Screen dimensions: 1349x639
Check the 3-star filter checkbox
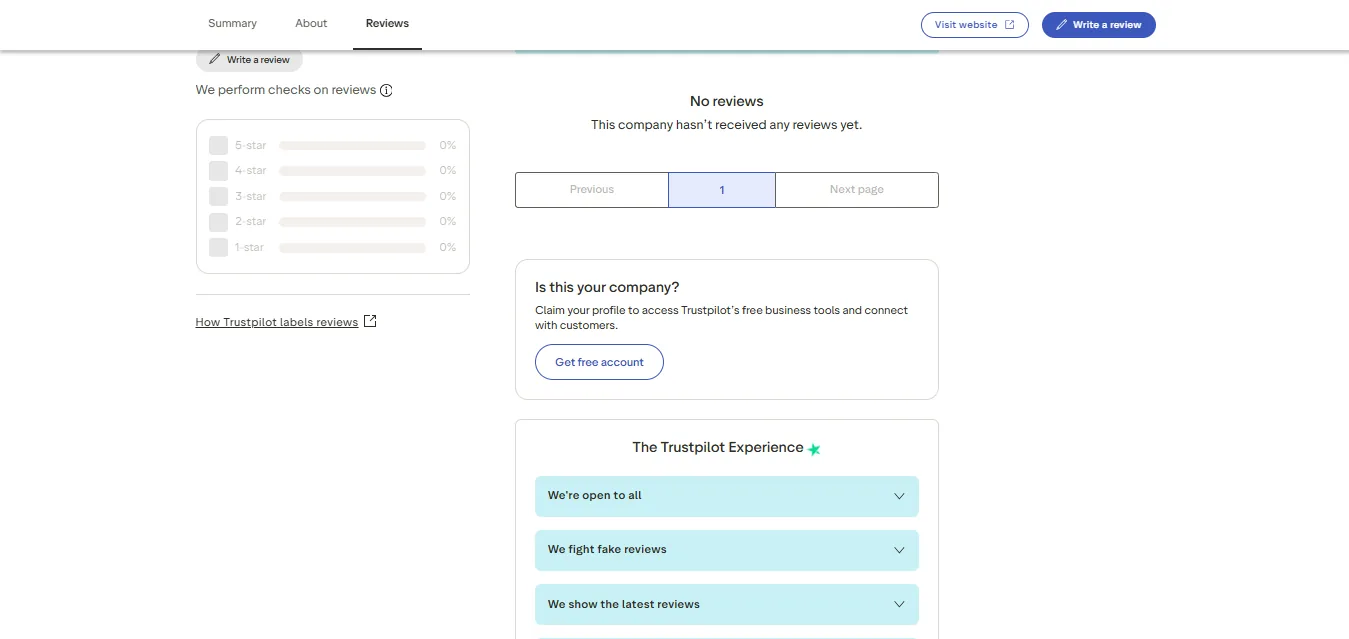point(218,196)
